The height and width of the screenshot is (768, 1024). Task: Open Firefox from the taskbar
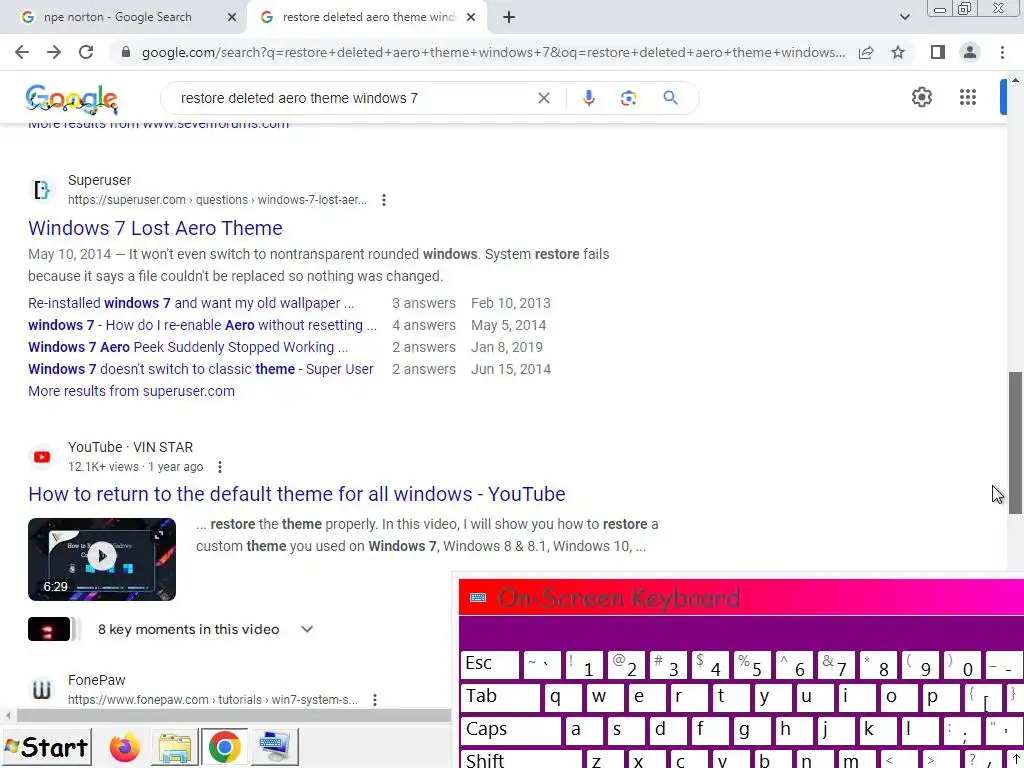(124, 747)
